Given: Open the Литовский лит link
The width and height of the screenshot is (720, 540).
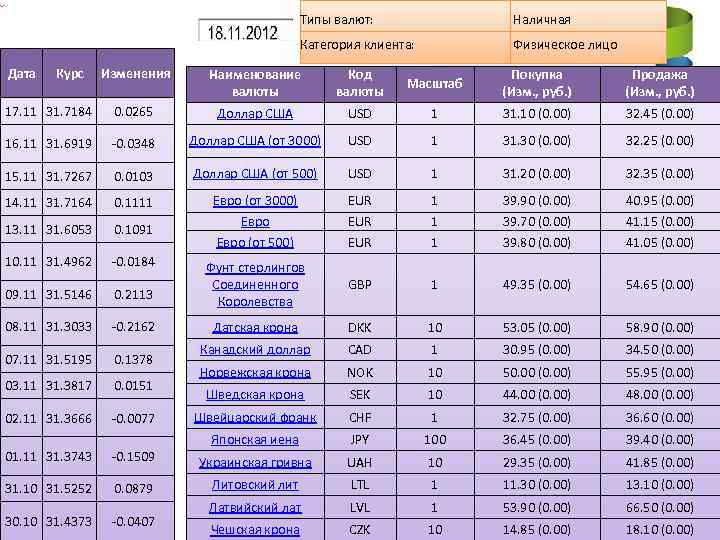Looking at the screenshot, I should (x=255, y=485).
